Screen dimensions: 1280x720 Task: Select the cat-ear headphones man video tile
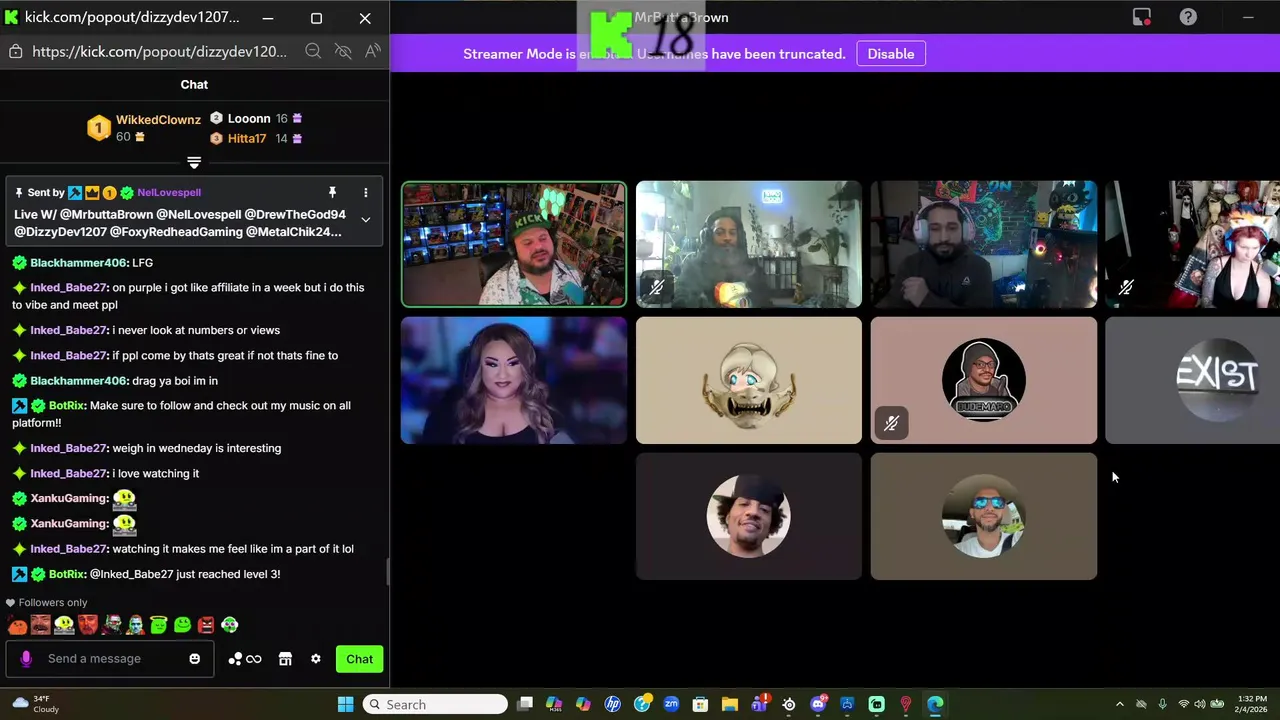[x=984, y=244]
